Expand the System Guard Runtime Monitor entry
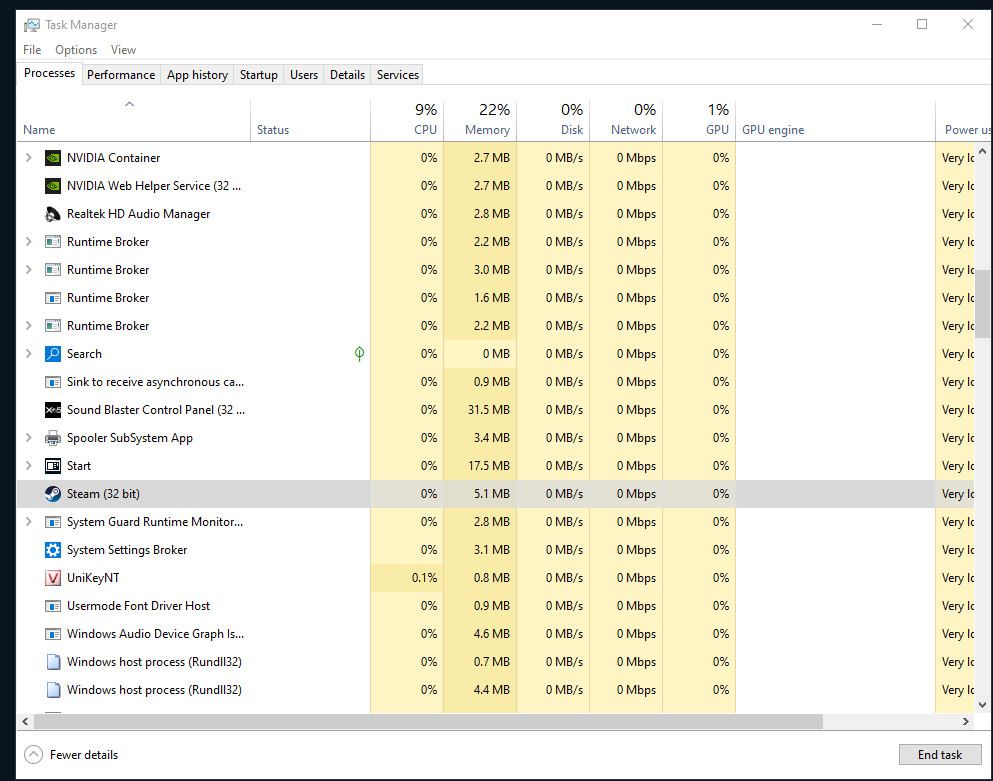This screenshot has width=993, height=781. pyautogui.click(x=27, y=521)
